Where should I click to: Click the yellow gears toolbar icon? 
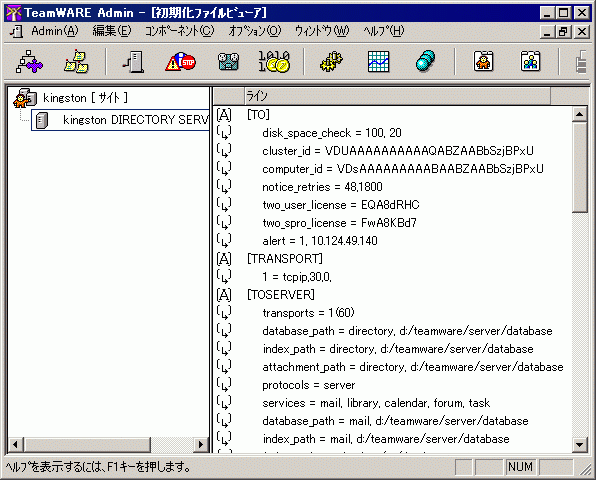[x=331, y=62]
